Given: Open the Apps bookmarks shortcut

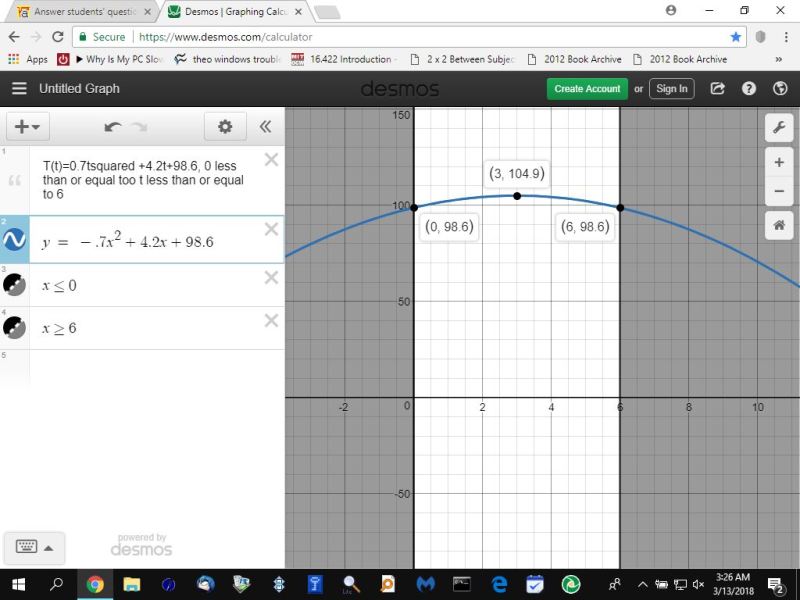Looking at the screenshot, I should click(28, 59).
